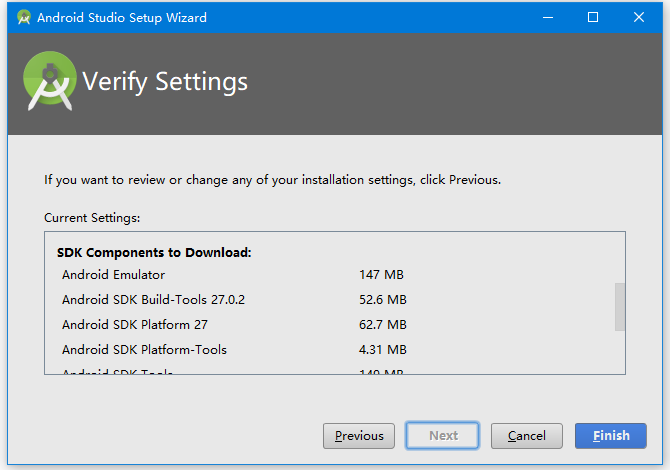The height and width of the screenshot is (470, 670).
Task: Click the Android SDK Platform-Tools entry
Action: (144, 350)
